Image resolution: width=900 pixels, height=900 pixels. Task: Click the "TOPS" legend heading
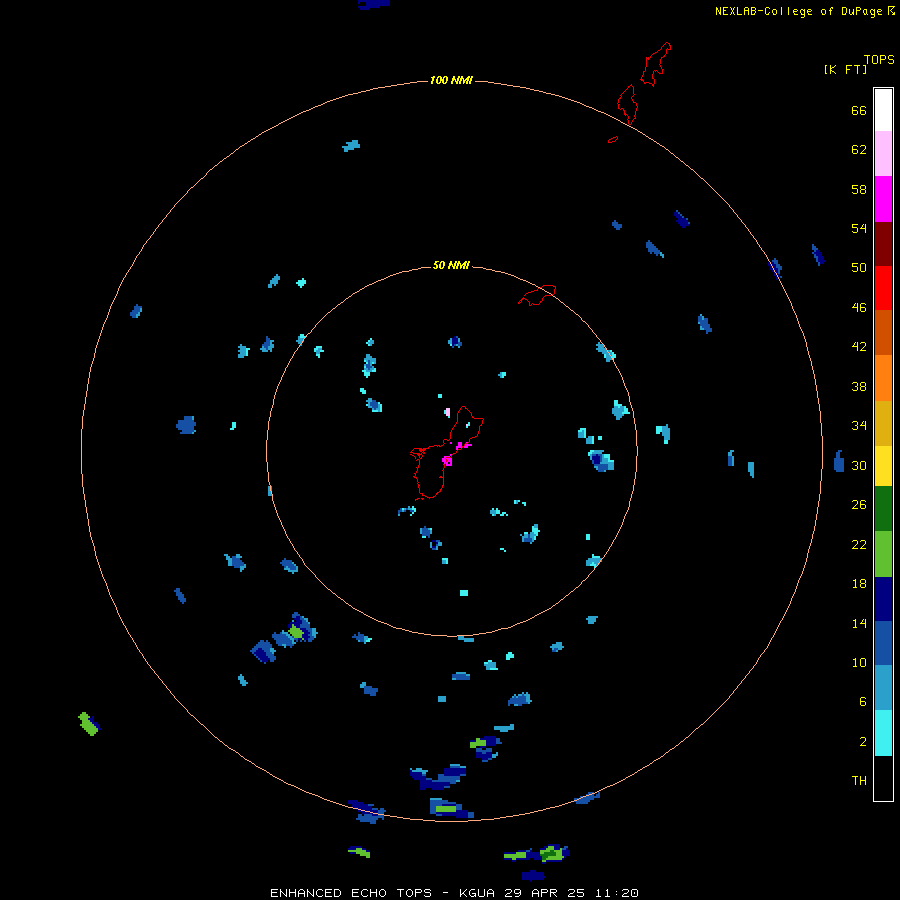[879, 60]
